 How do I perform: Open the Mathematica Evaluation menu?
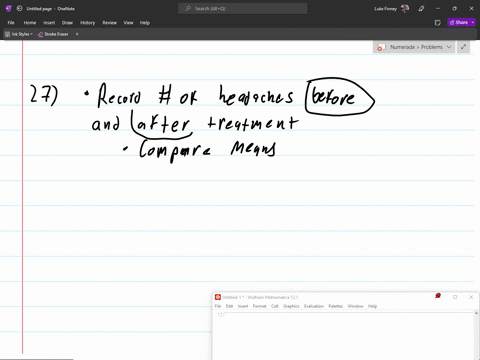[x=314, y=306]
